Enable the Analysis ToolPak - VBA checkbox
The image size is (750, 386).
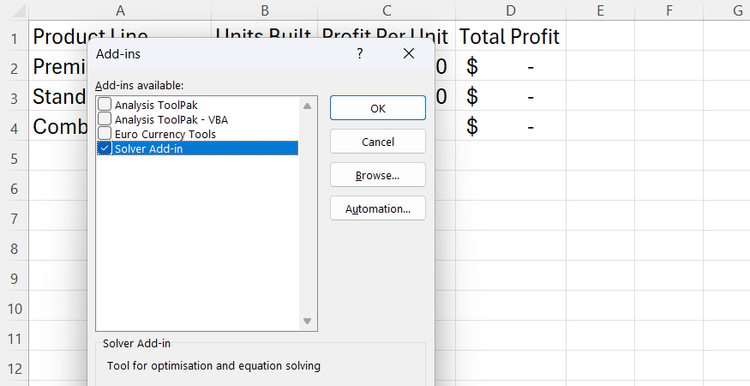pos(104,119)
